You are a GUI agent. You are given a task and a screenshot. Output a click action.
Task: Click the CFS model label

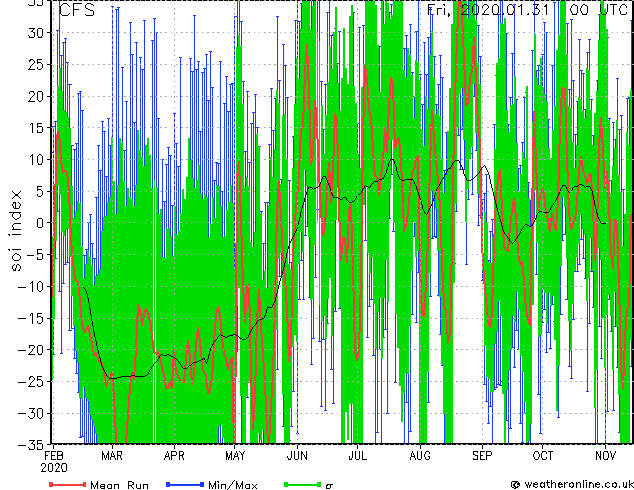click(76, 10)
